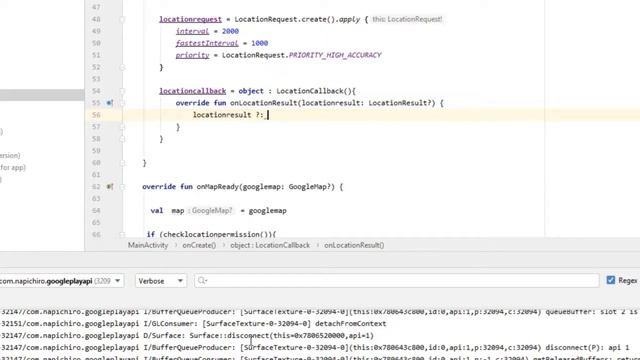This screenshot has height=360, width=640.
Task: Toggle the Regex checkbox
Action: coord(611,280)
